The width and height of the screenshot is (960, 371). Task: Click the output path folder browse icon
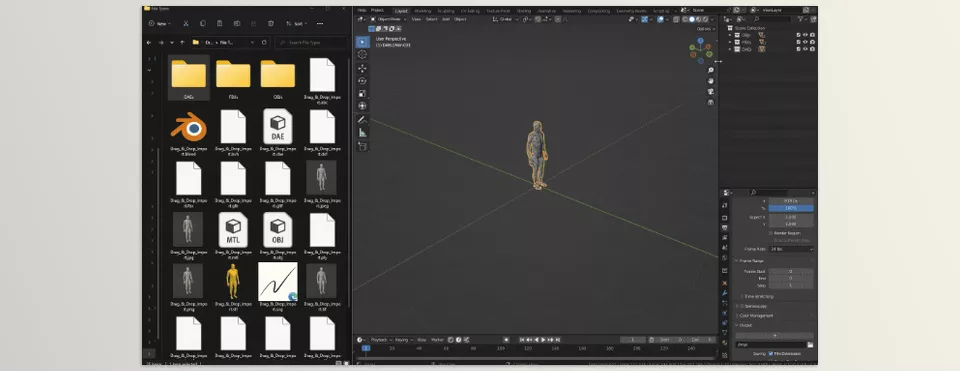point(810,345)
